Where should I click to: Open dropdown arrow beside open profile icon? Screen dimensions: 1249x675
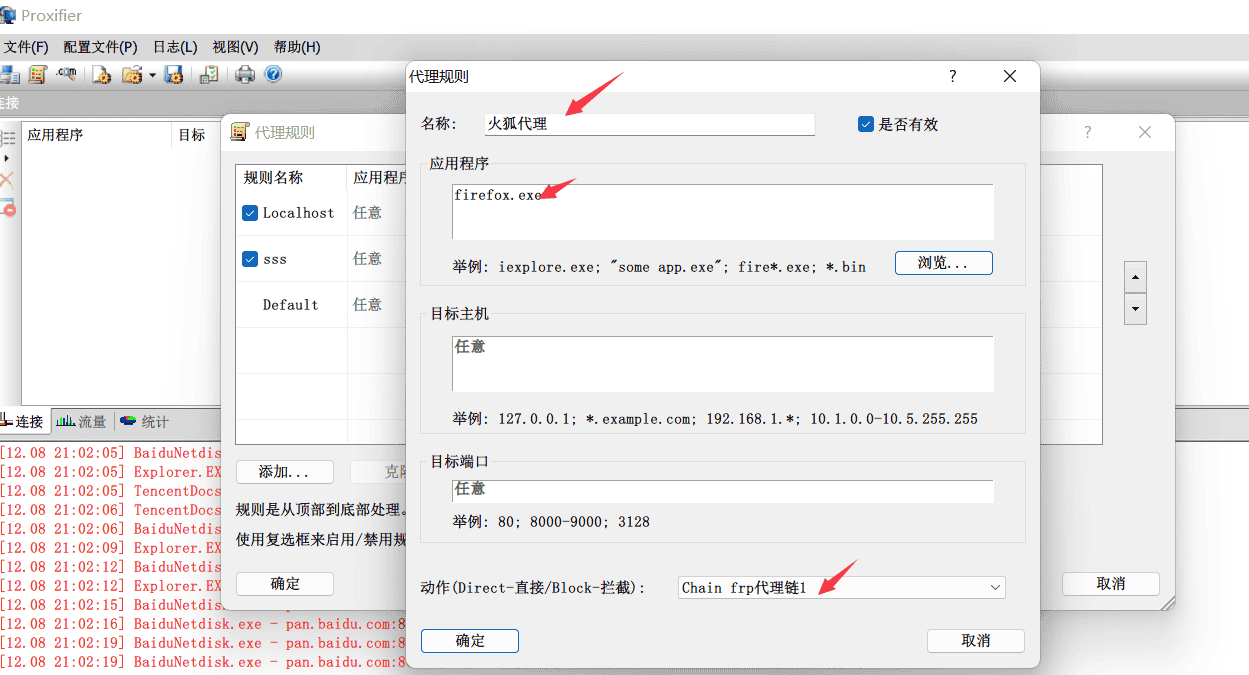(153, 75)
